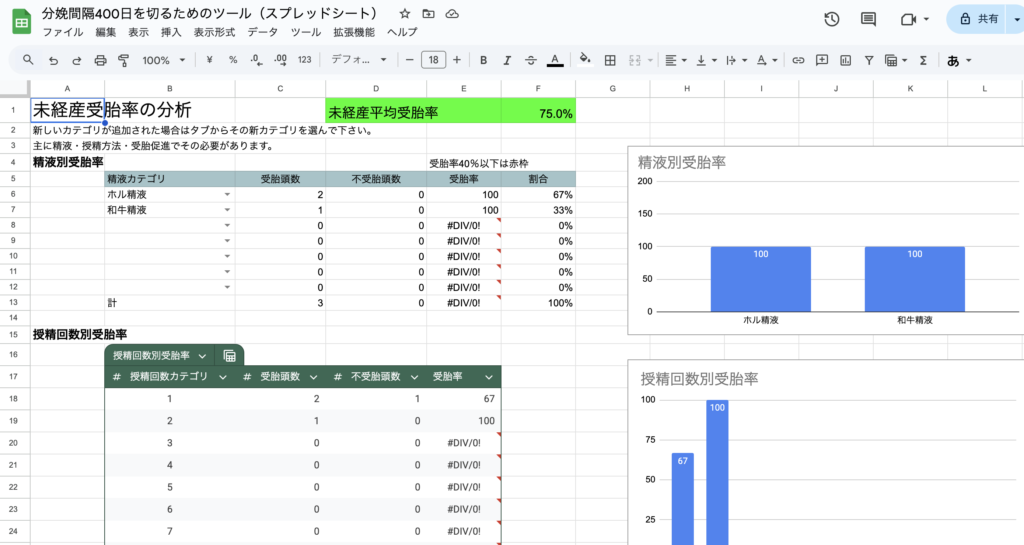Open the borders tool
The image size is (1024, 545).
click(x=610, y=60)
